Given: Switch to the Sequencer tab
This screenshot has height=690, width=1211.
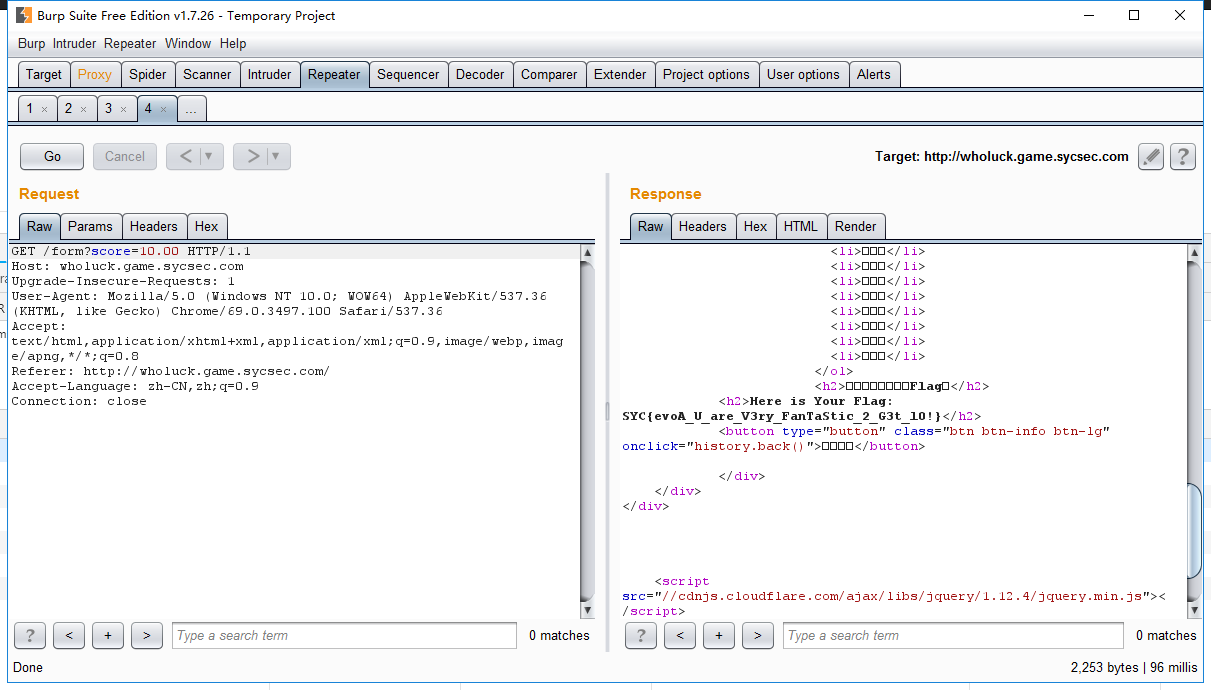Looking at the screenshot, I should pyautogui.click(x=408, y=74).
